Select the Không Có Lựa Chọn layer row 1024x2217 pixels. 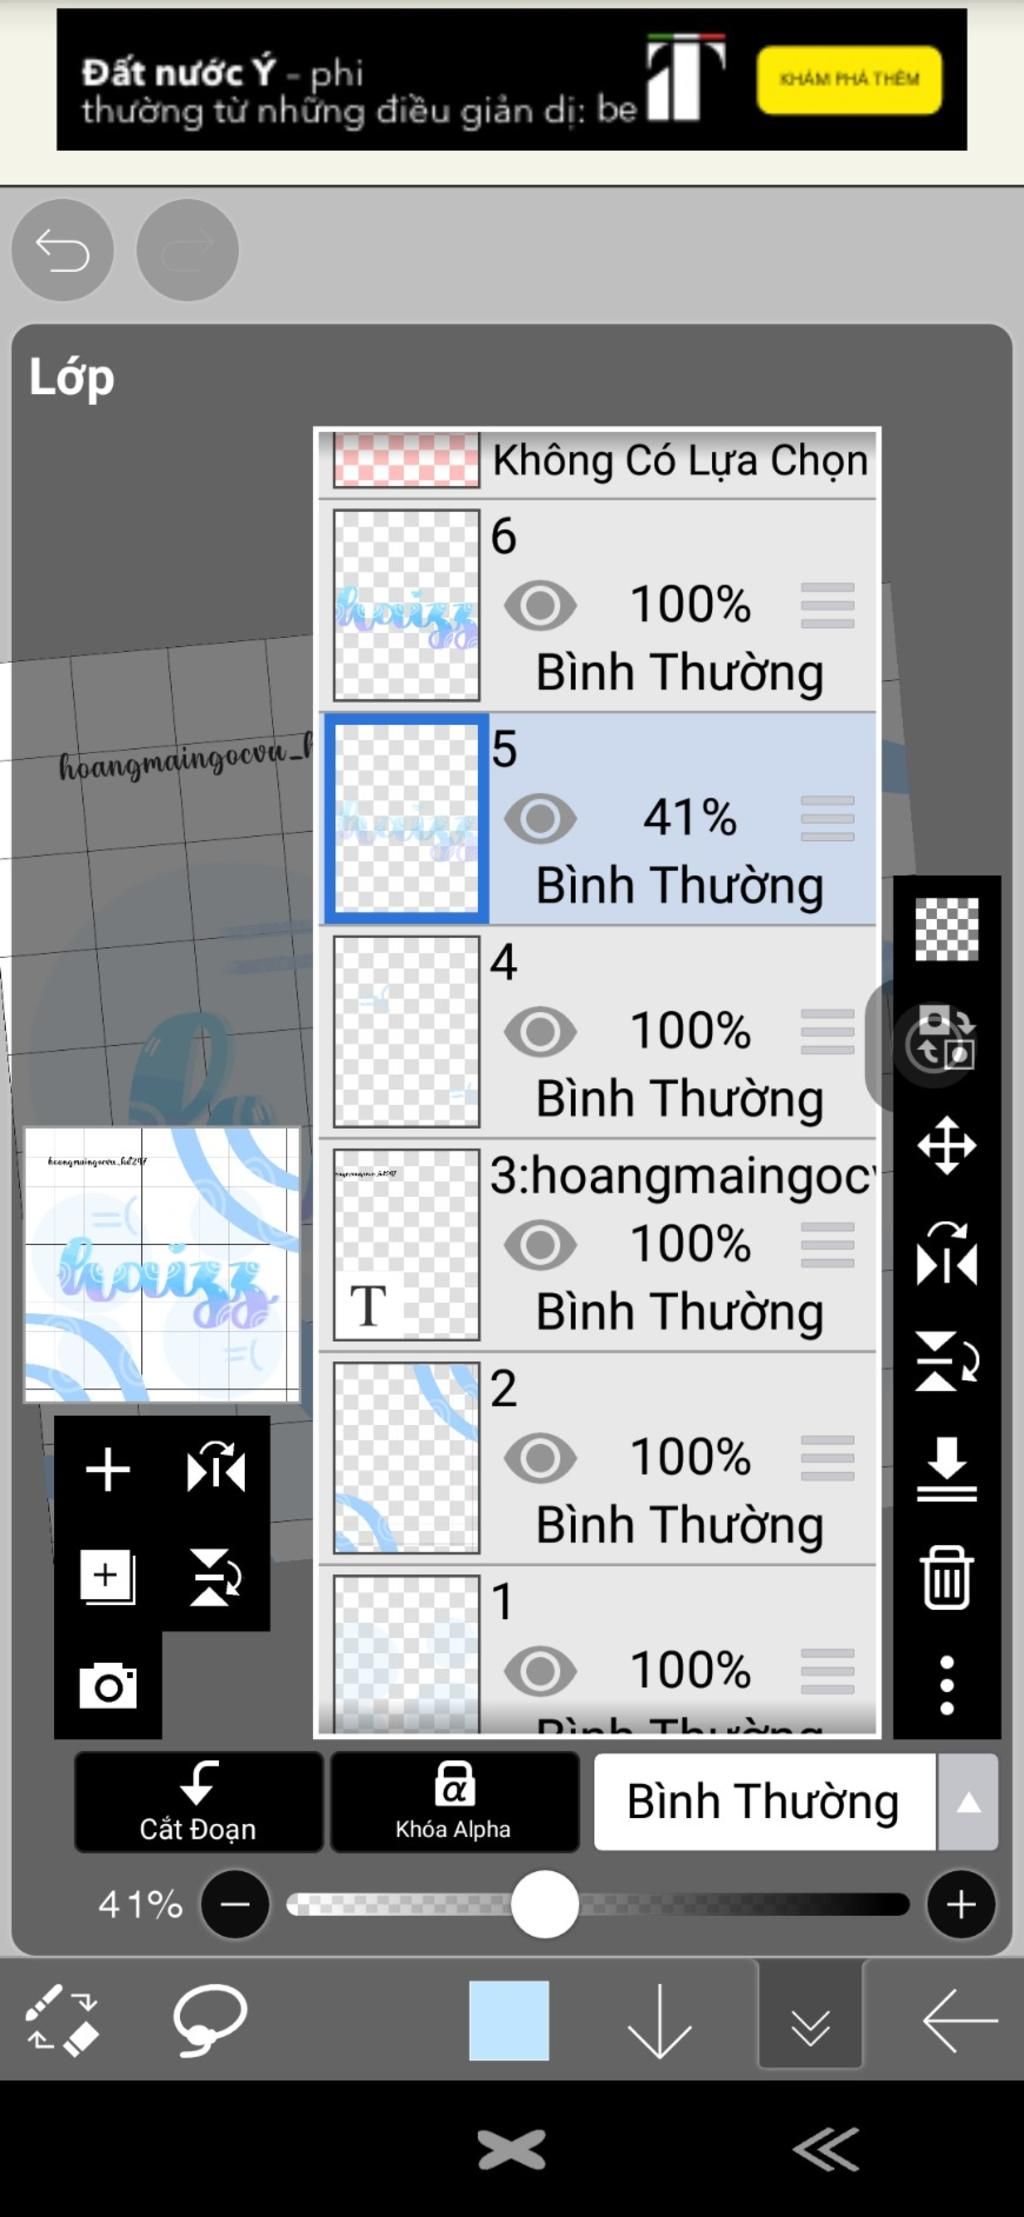(598, 462)
